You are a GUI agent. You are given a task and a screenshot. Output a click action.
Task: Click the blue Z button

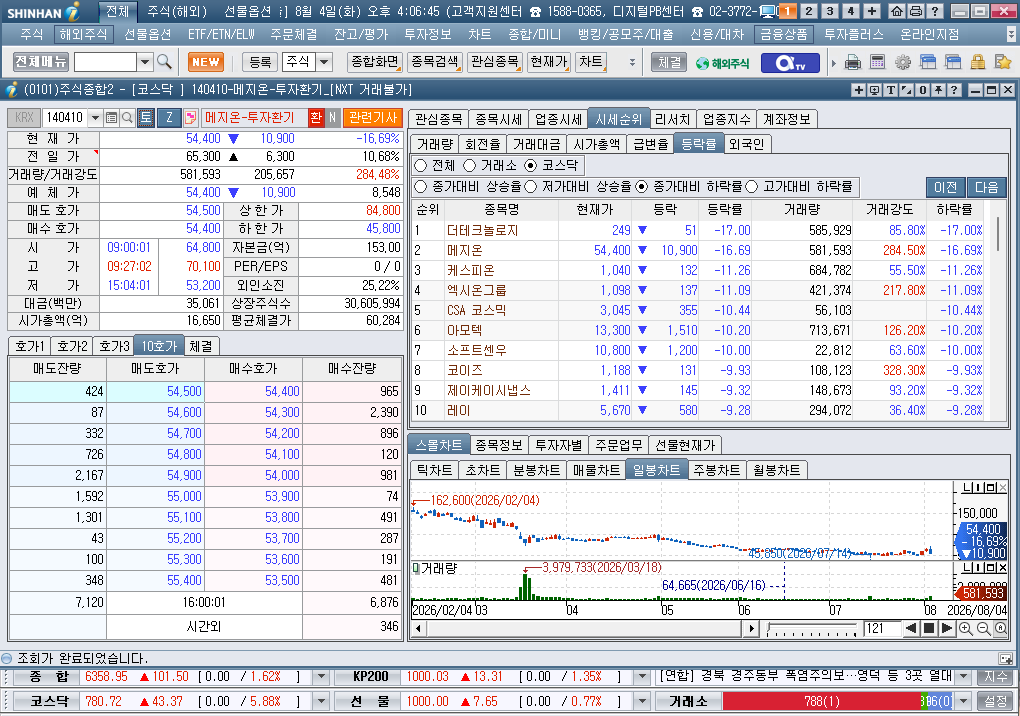click(169, 117)
